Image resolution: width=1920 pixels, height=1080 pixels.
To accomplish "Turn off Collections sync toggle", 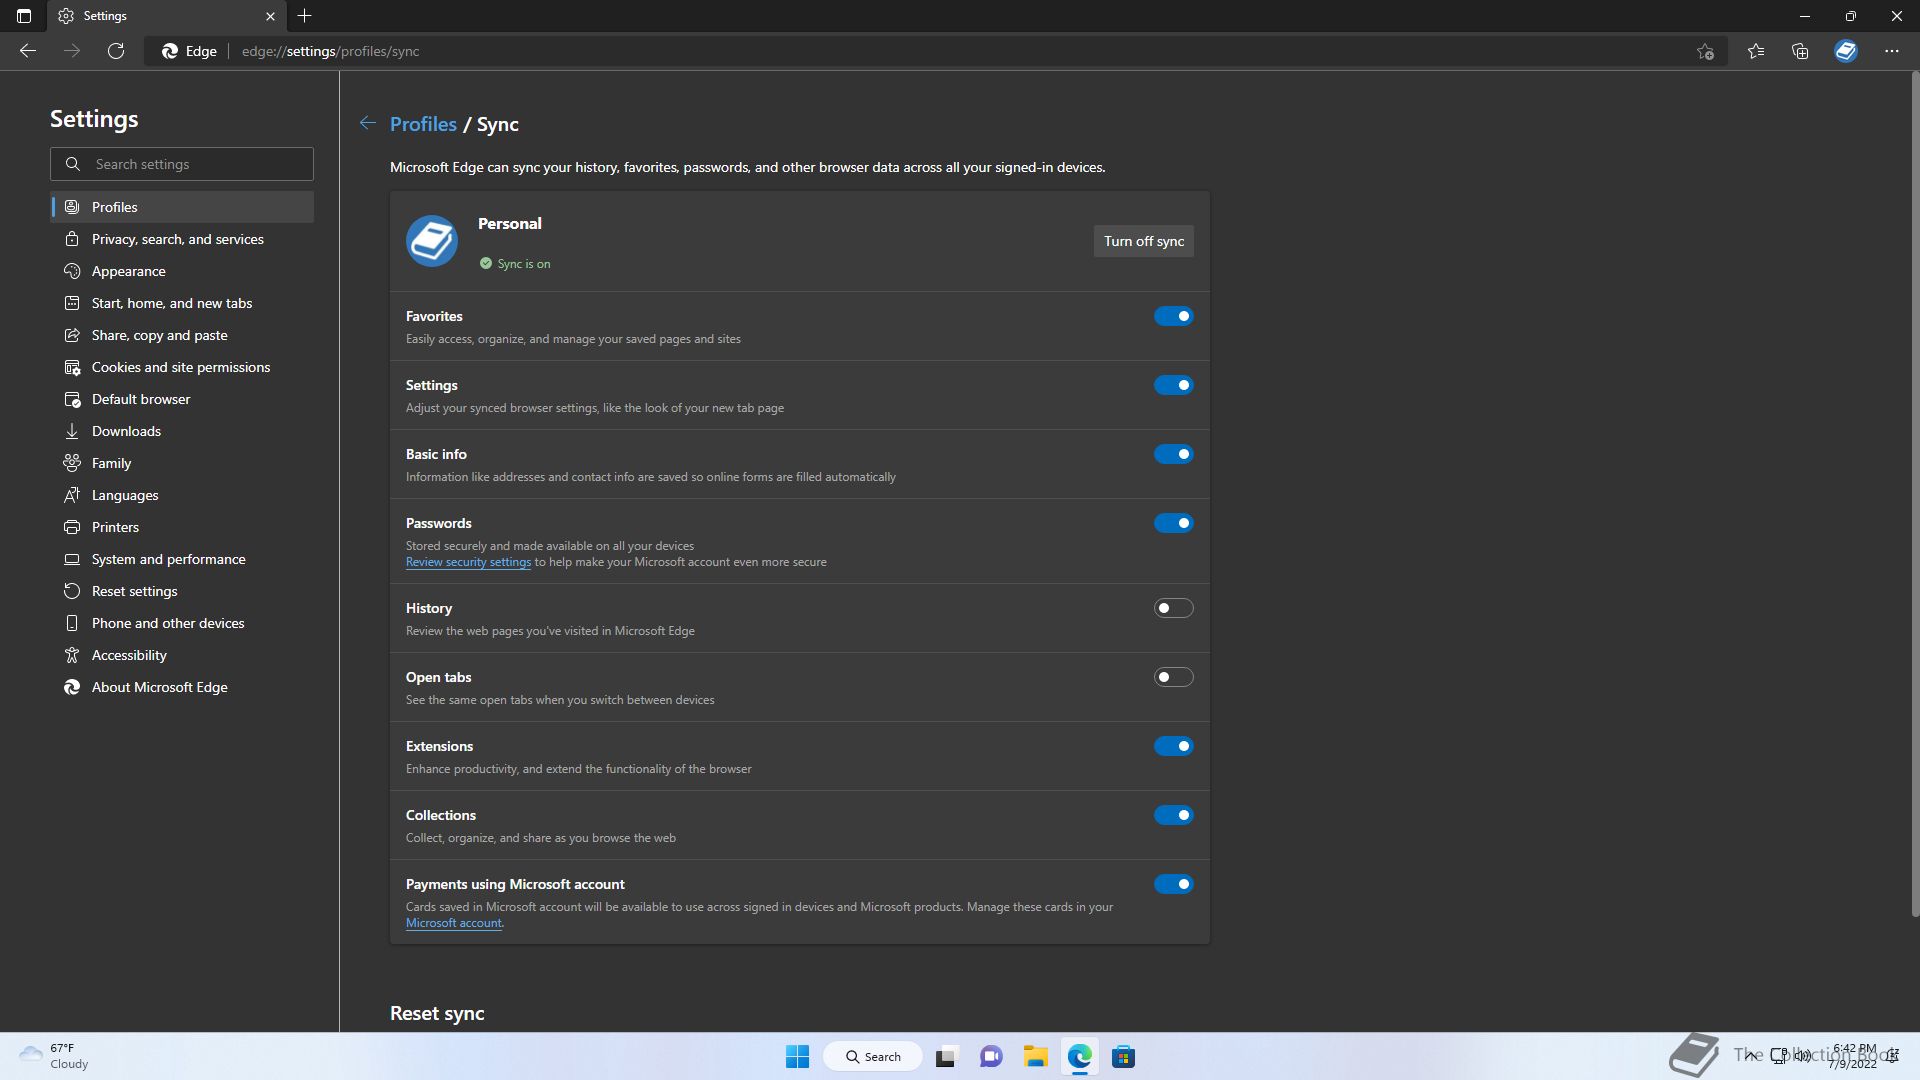I will pos(1174,815).
